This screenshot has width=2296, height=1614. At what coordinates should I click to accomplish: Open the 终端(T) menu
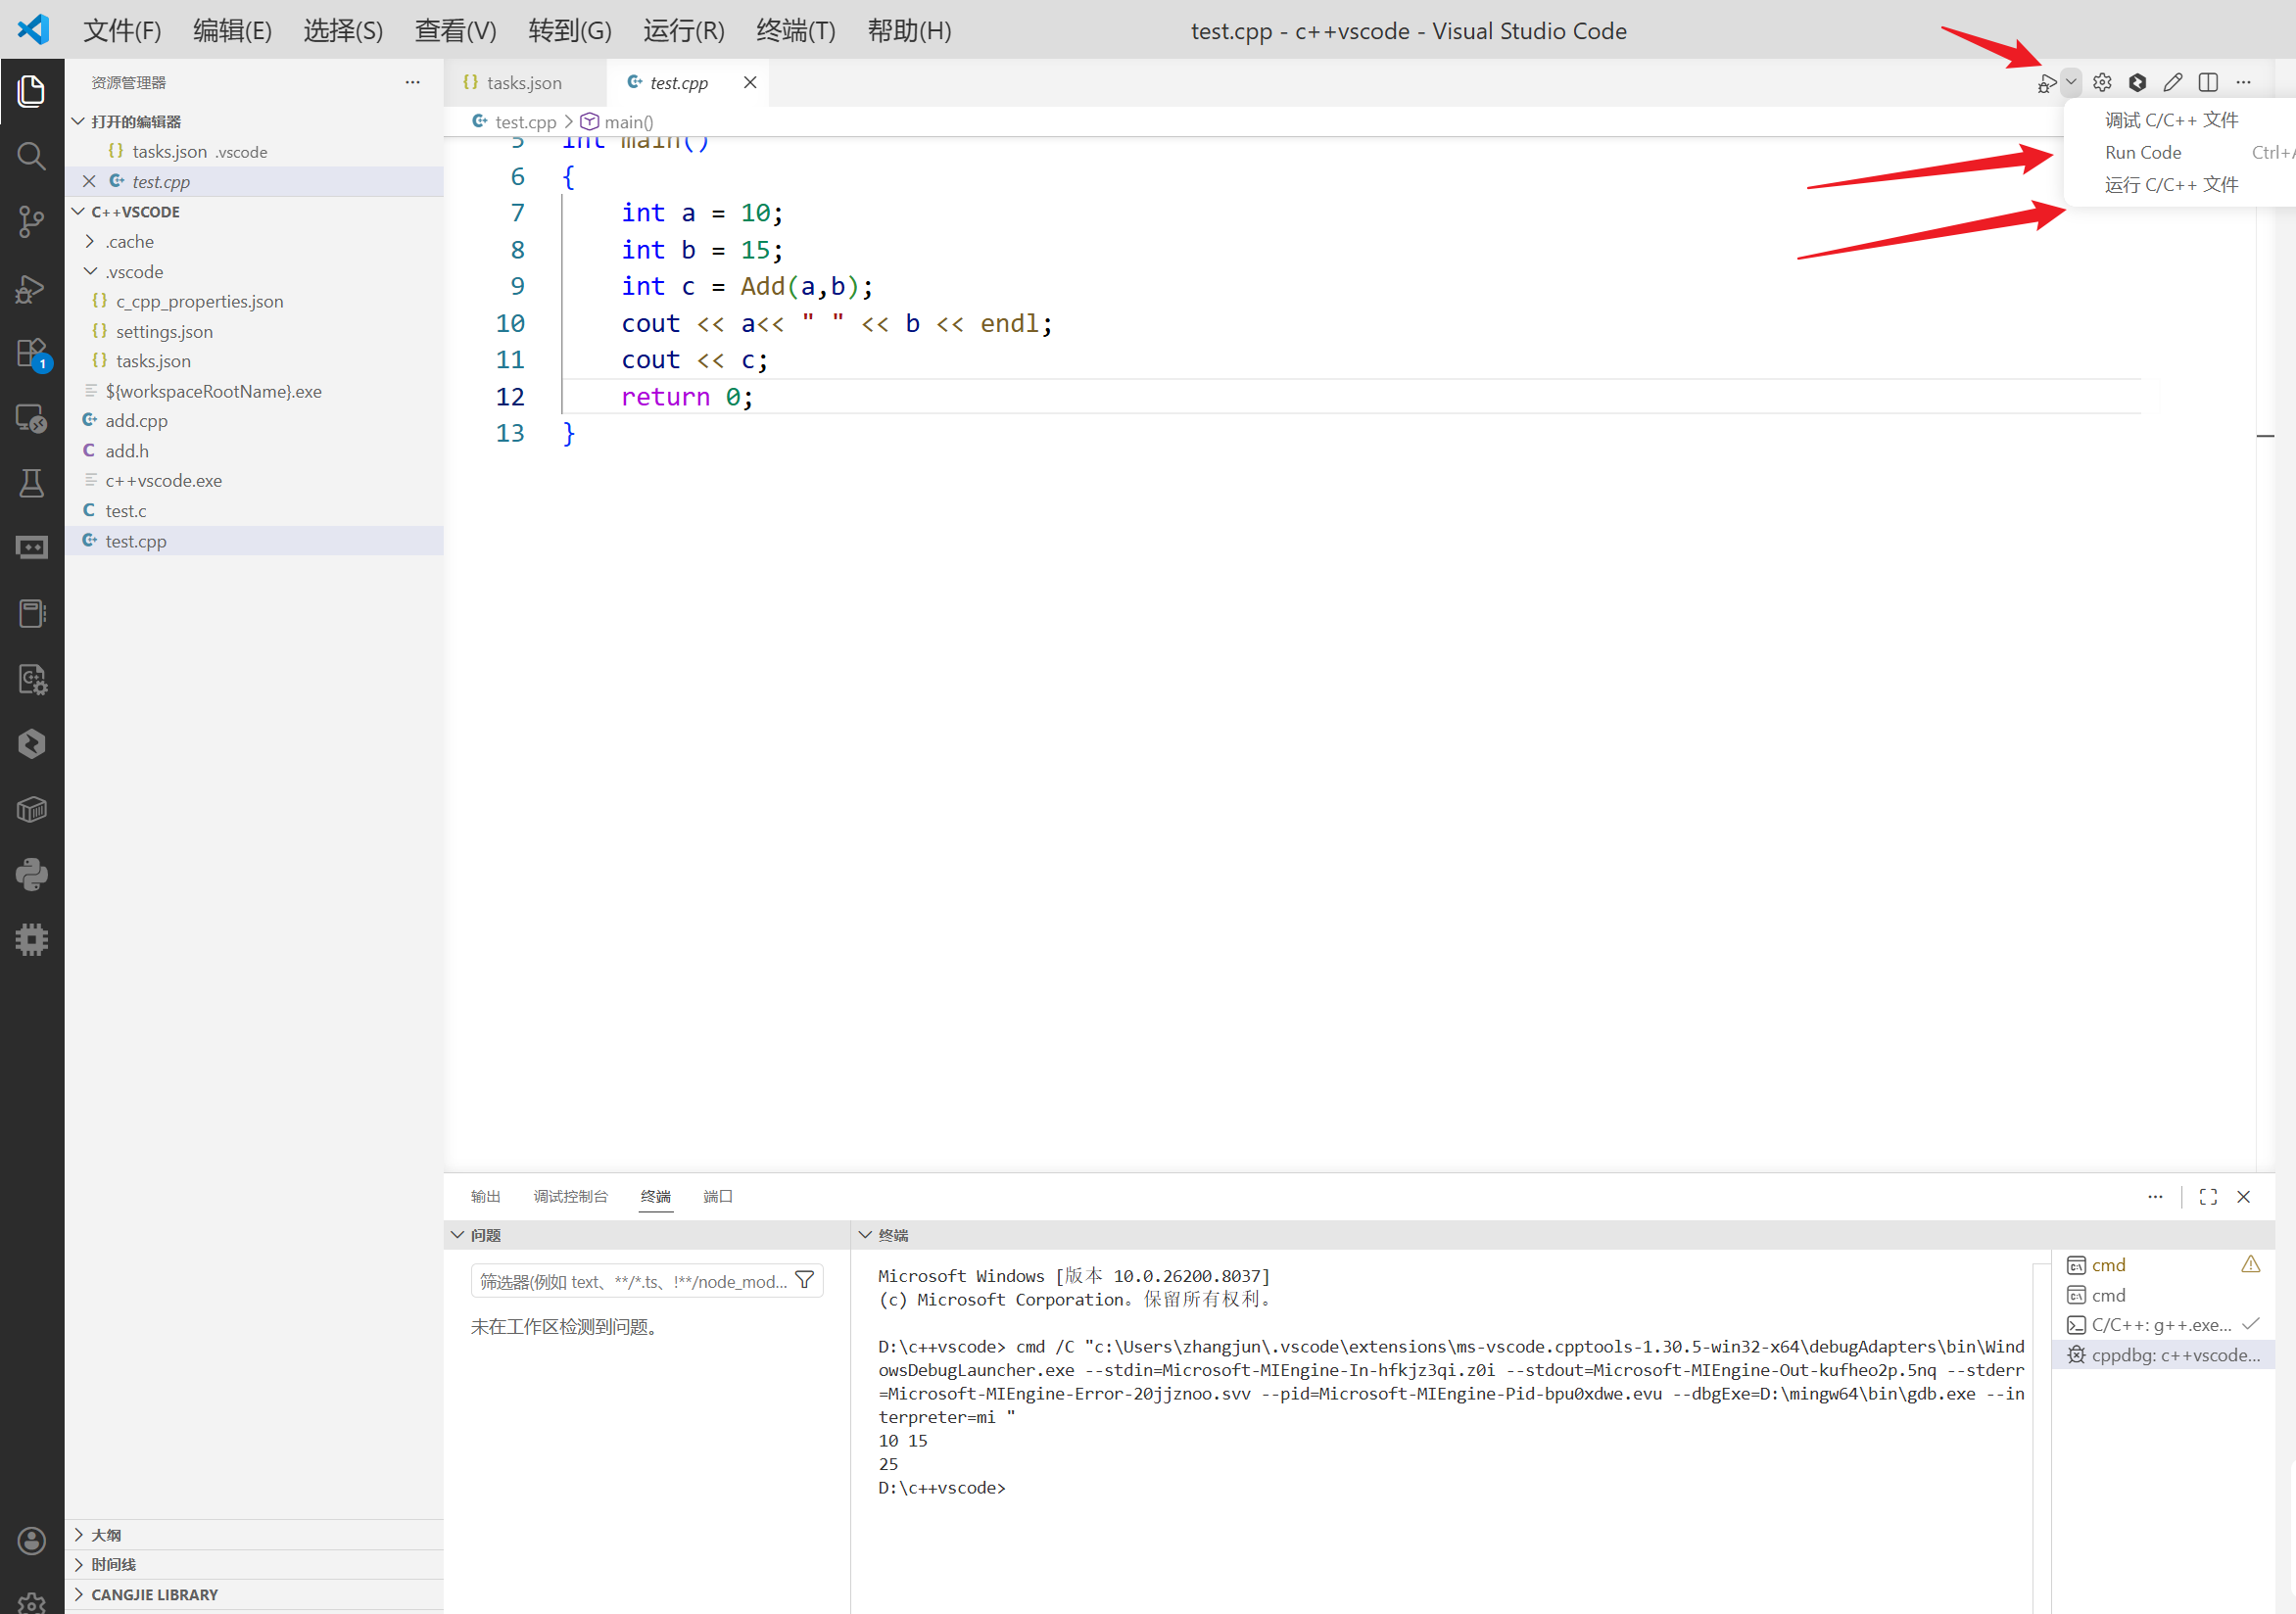click(x=795, y=30)
